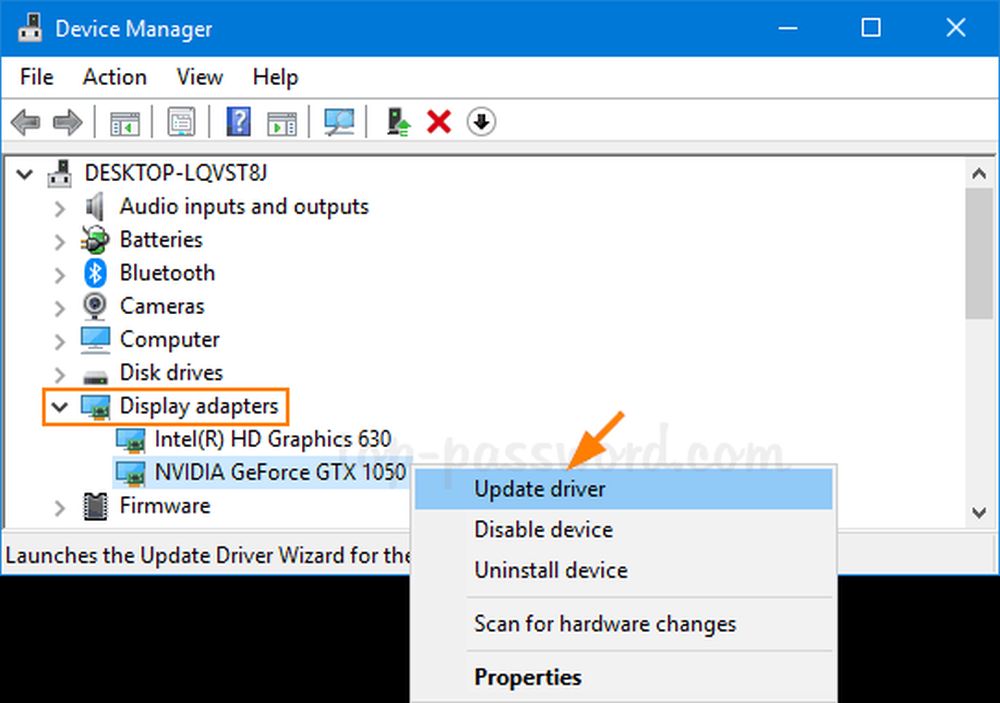Close the Device Manager window
Image resolution: width=1000 pixels, height=703 pixels.
pyautogui.click(x=955, y=28)
